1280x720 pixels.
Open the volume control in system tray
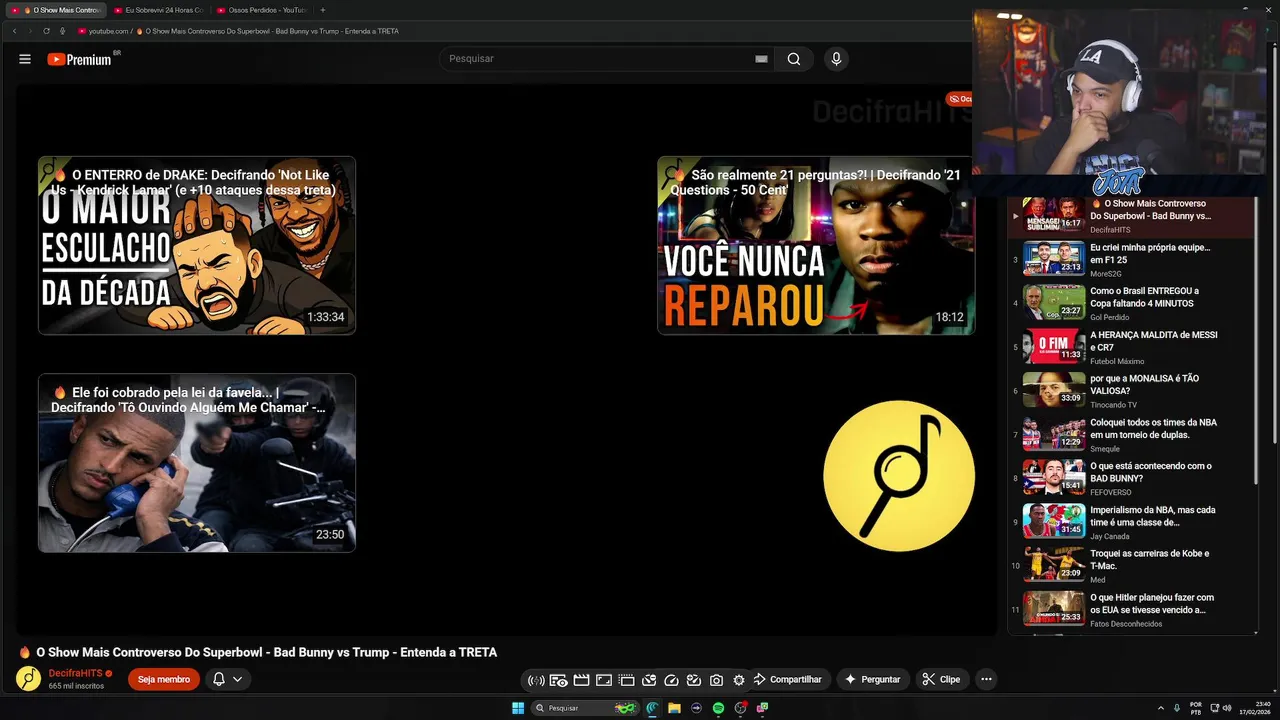[1226, 708]
